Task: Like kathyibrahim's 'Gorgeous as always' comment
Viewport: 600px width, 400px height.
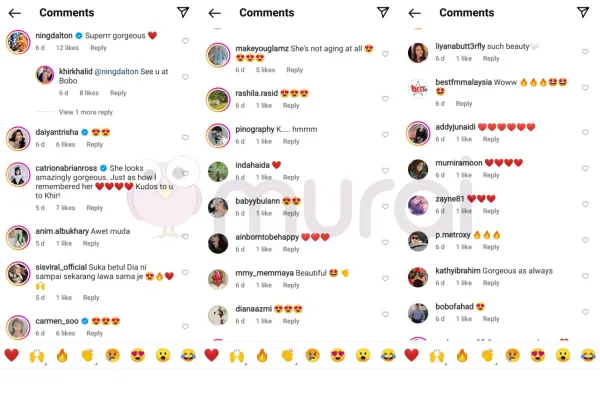Action: coord(585,276)
